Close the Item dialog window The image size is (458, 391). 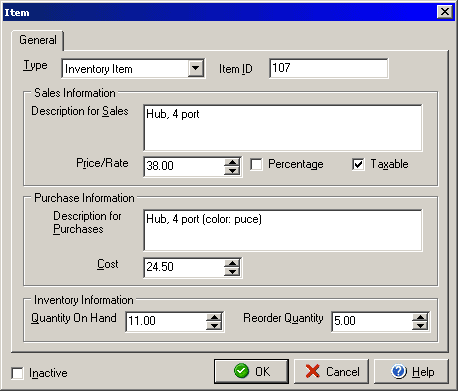coord(445,12)
